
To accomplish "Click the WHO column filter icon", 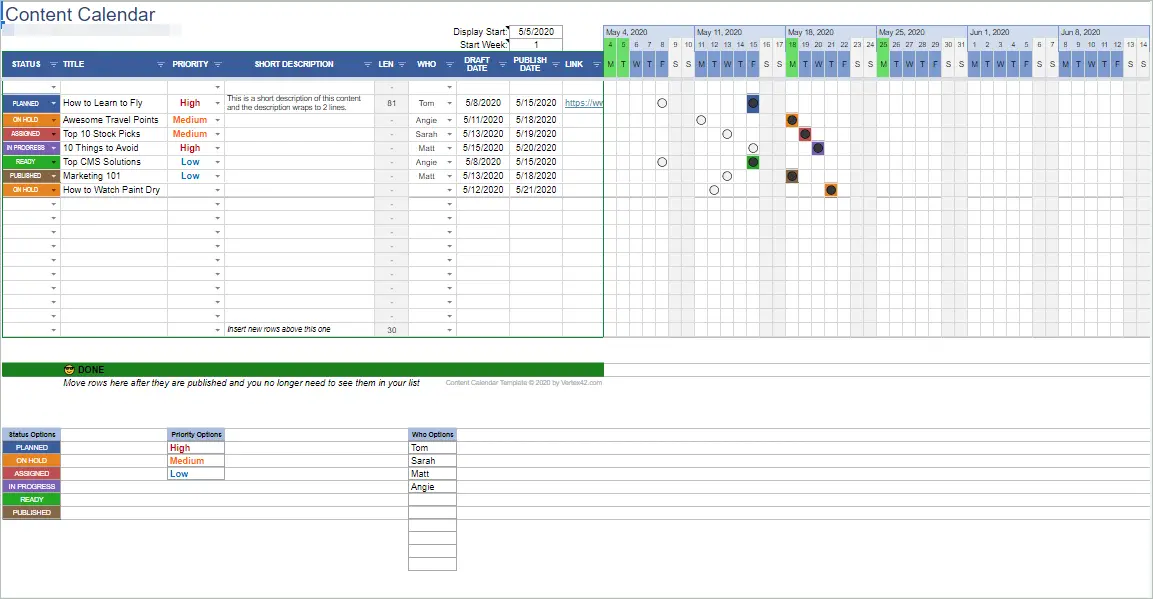I will pyautogui.click(x=447, y=64).
